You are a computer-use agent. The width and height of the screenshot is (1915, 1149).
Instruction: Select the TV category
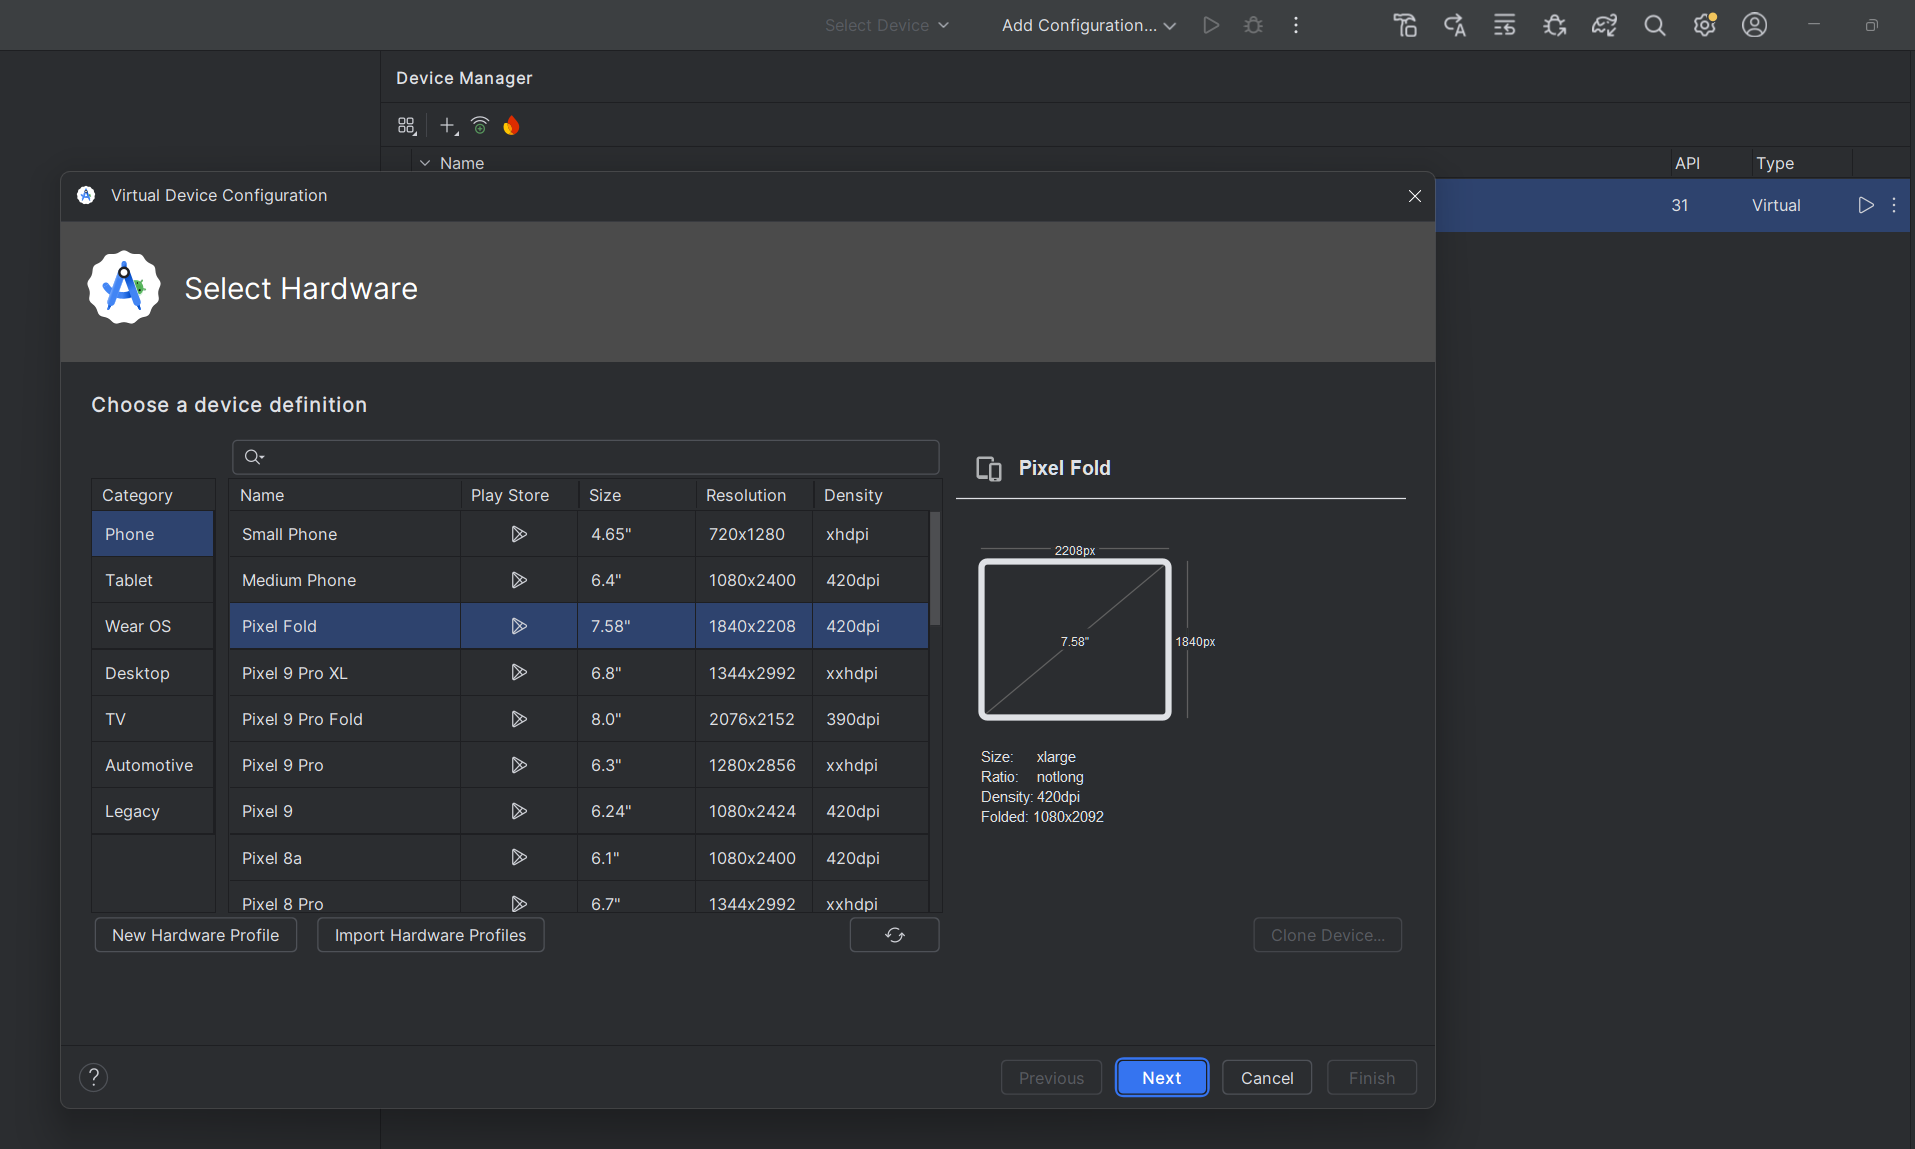click(x=152, y=719)
